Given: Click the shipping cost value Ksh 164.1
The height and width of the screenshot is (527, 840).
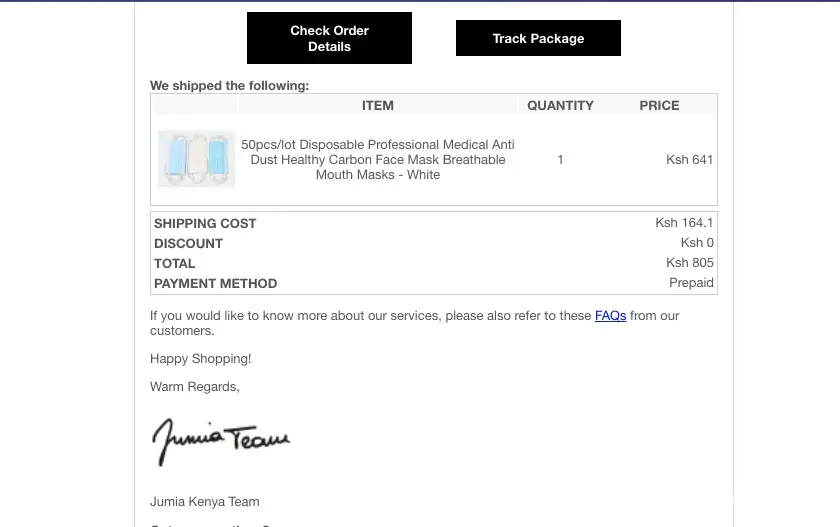Looking at the screenshot, I should [x=684, y=223].
